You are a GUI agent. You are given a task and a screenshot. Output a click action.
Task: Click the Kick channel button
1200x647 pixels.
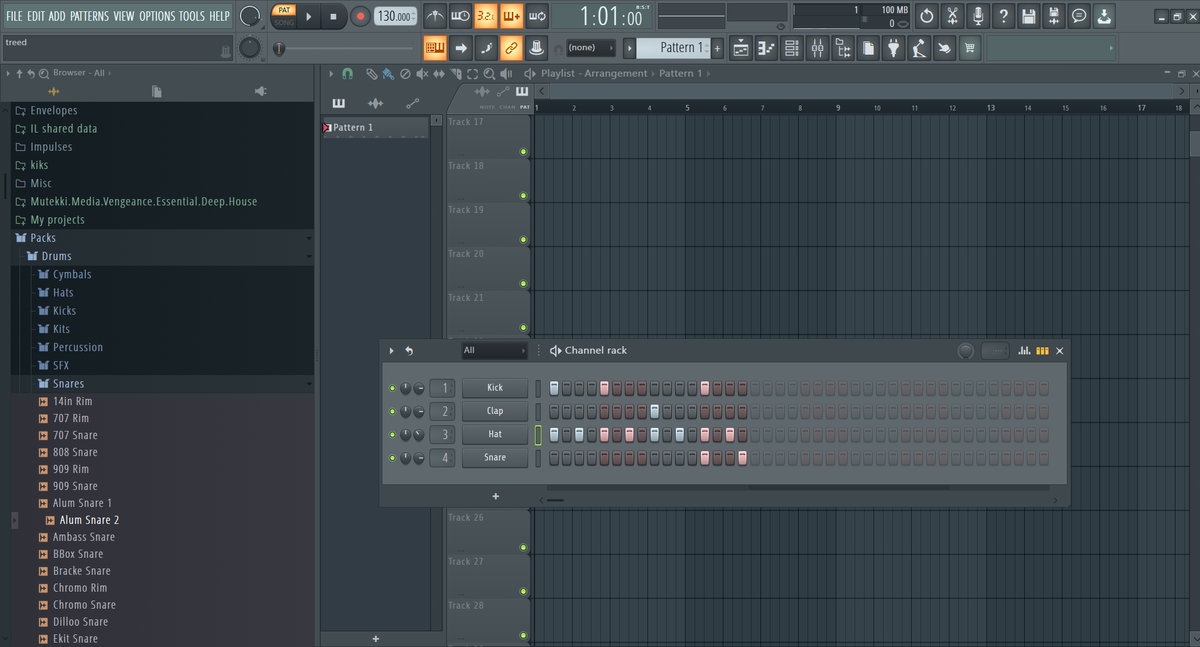(x=495, y=388)
